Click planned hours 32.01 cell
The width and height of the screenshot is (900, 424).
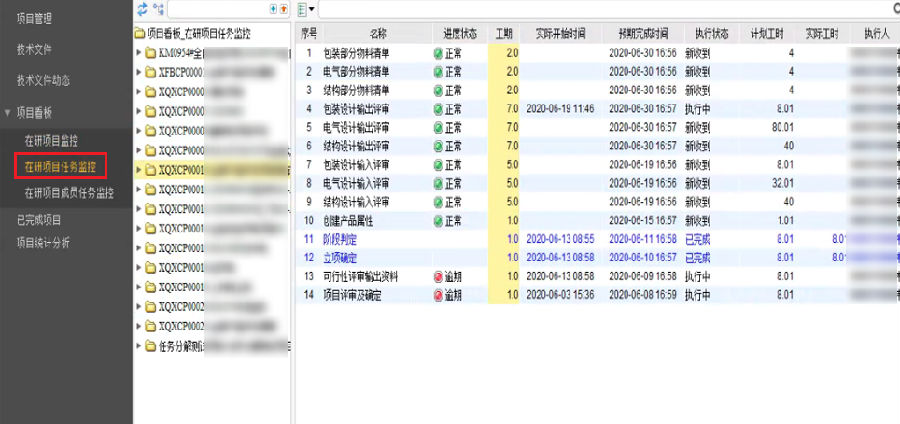tap(783, 184)
